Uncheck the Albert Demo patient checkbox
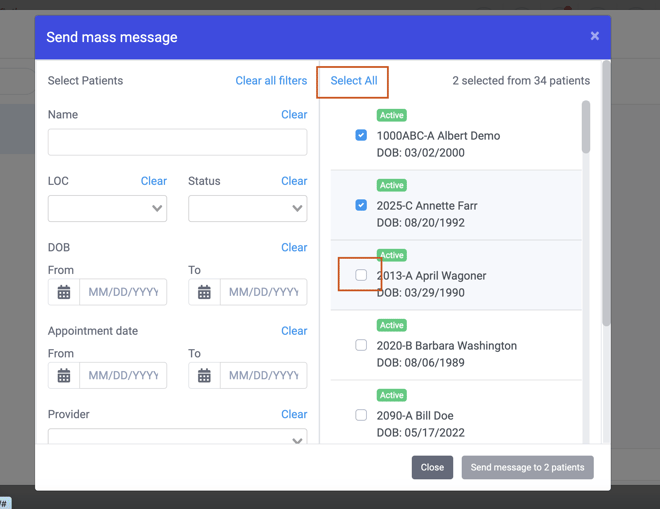The image size is (660, 509). pos(361,135)
